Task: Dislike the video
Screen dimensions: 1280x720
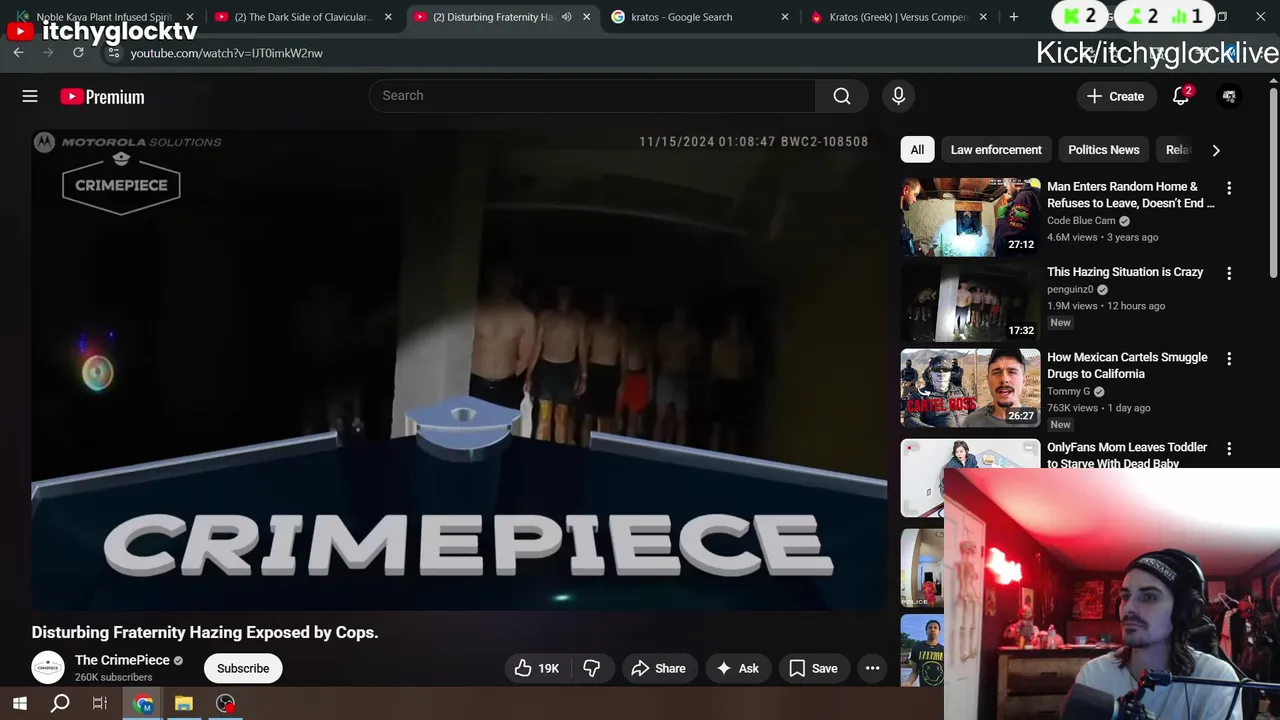Action: click(591, 668)
